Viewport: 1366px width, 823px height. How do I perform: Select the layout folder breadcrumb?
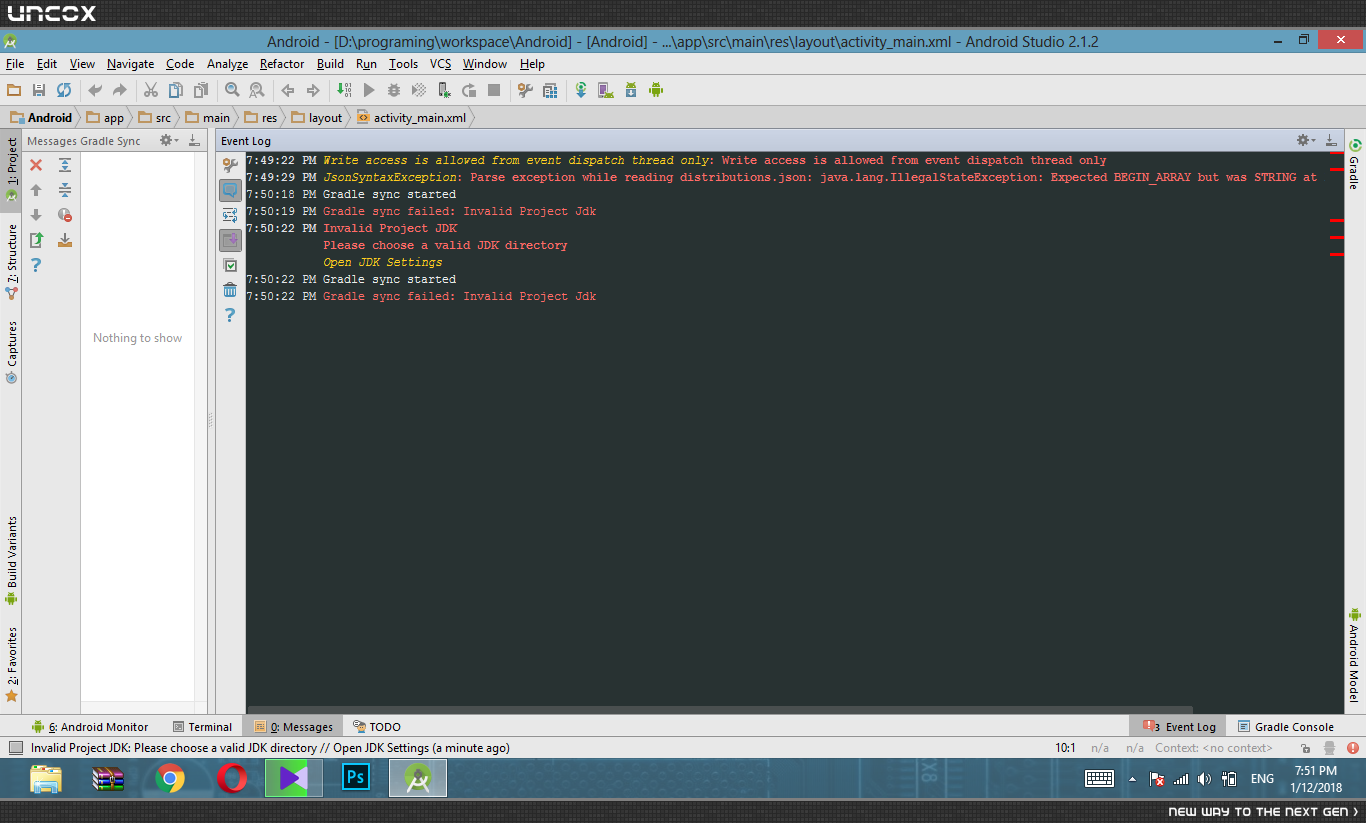coord(317,118)
